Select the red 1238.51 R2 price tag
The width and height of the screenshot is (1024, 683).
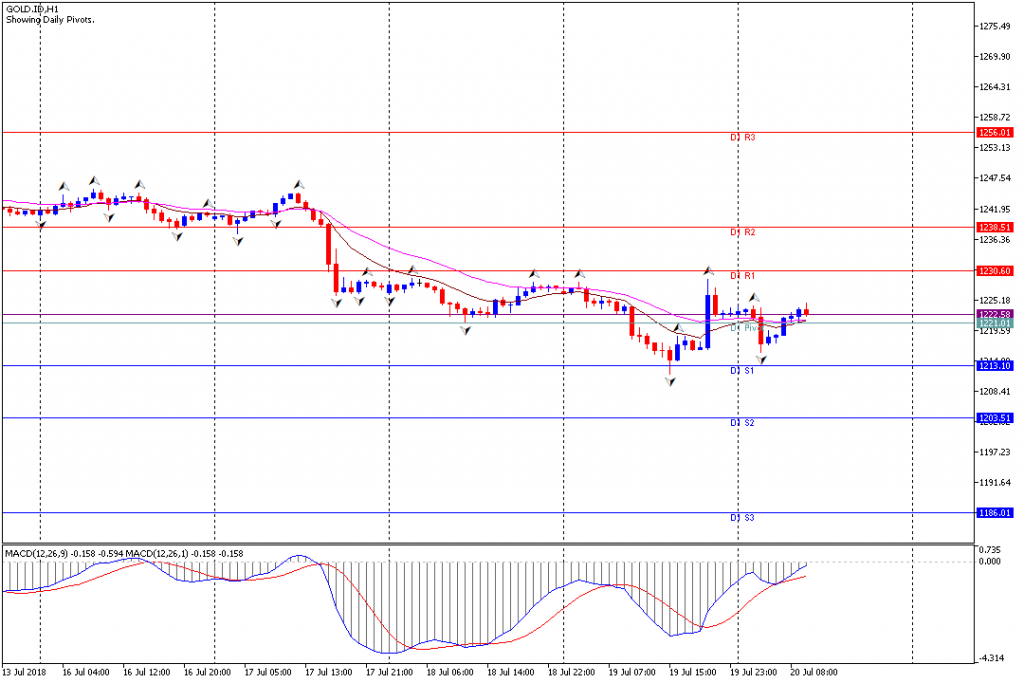point(995,227)
